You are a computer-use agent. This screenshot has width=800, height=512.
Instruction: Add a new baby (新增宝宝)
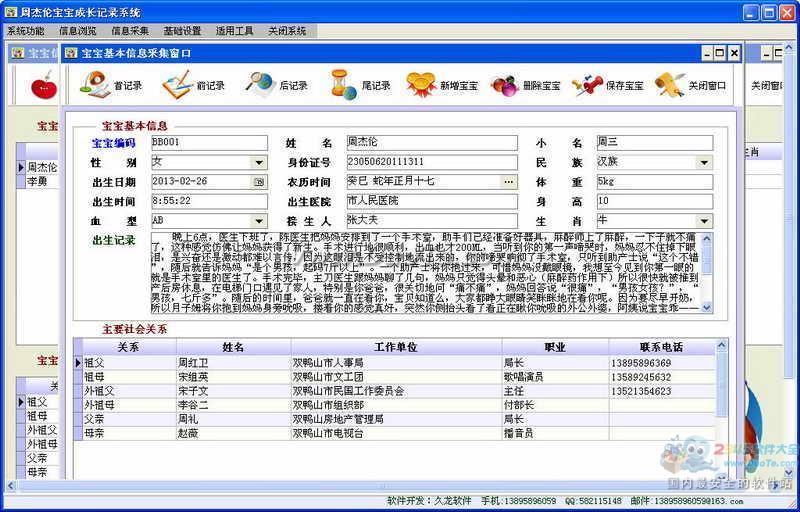[x=442, y=85]
